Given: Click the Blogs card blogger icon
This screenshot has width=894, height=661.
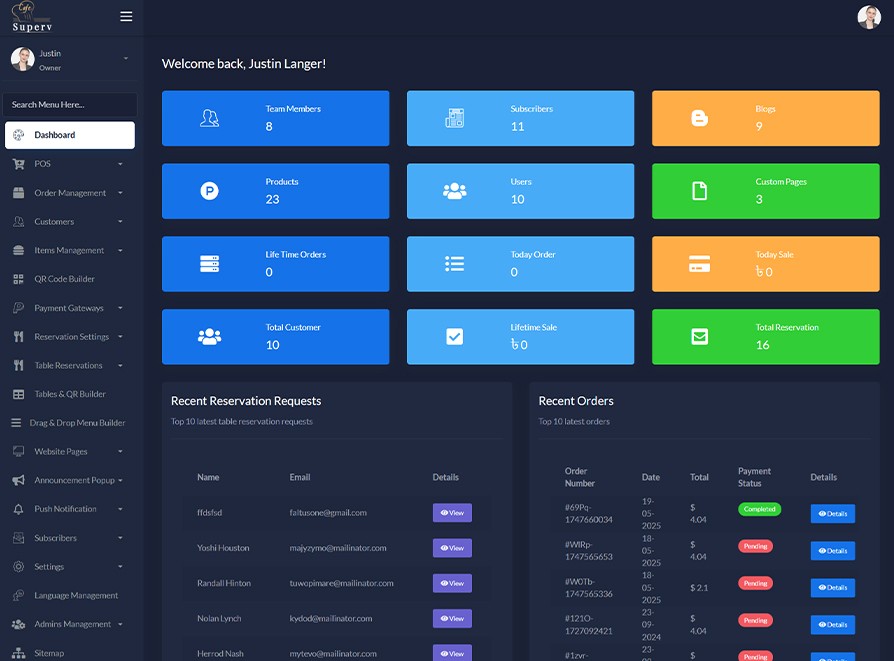Looking at the screenshot, I should pyautogui.click(x=699, y=118).
